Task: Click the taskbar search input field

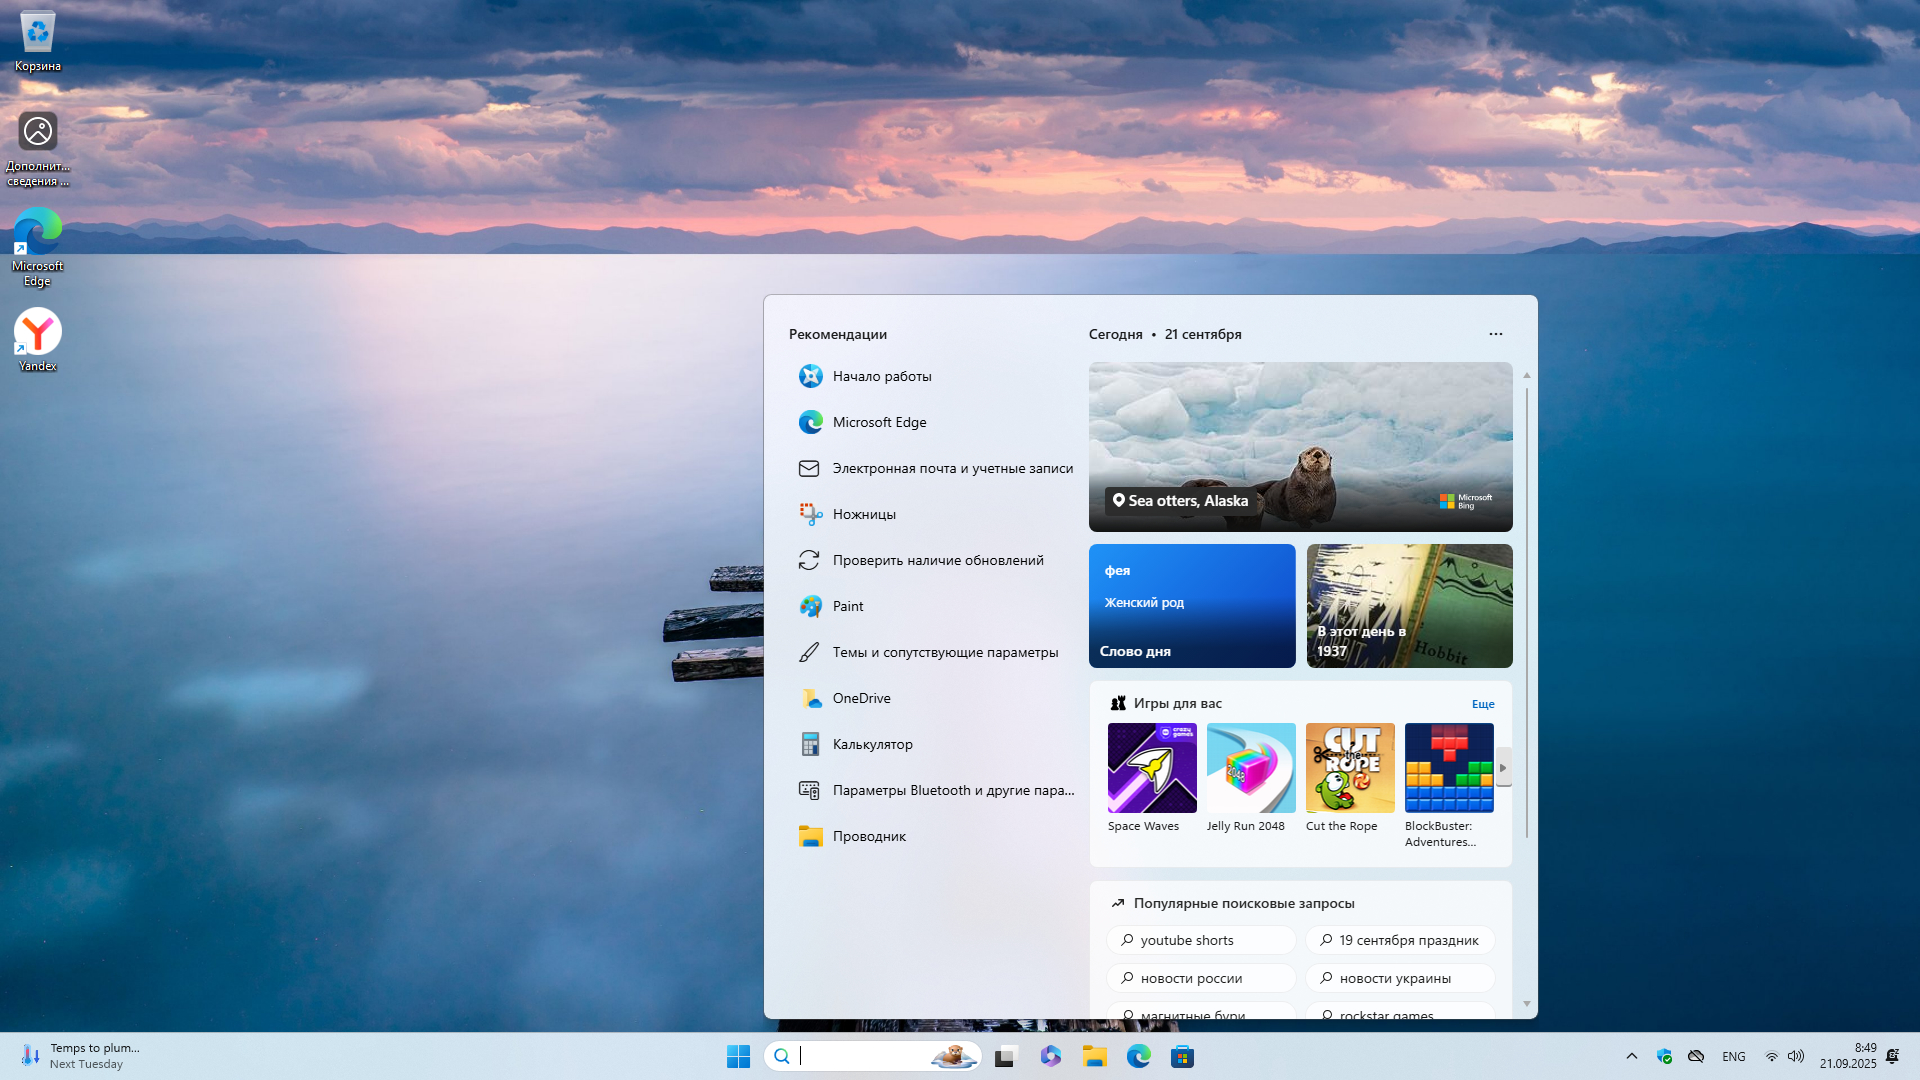Action: tap(860, 1056)
